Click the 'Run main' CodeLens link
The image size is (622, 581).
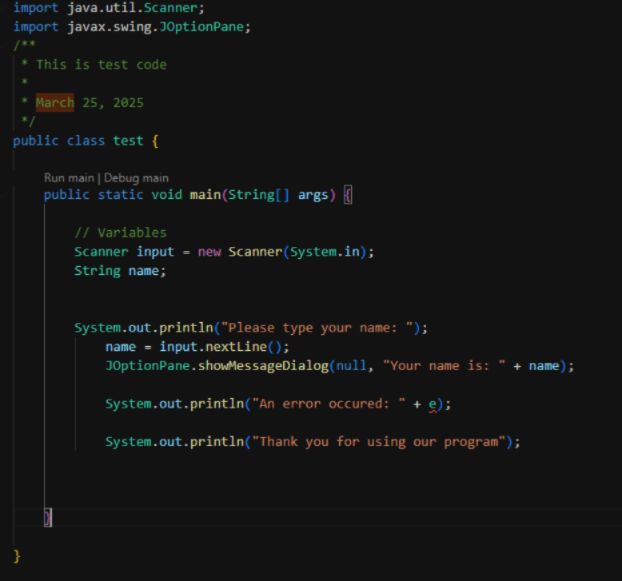point(69,178)
